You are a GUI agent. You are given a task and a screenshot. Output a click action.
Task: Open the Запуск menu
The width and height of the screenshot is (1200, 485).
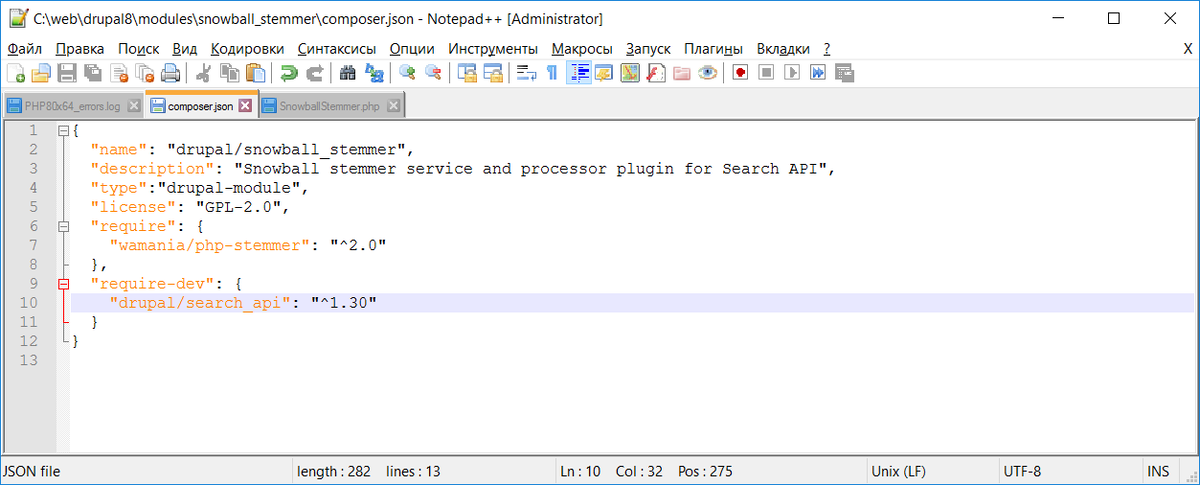(x=649, y=48)
